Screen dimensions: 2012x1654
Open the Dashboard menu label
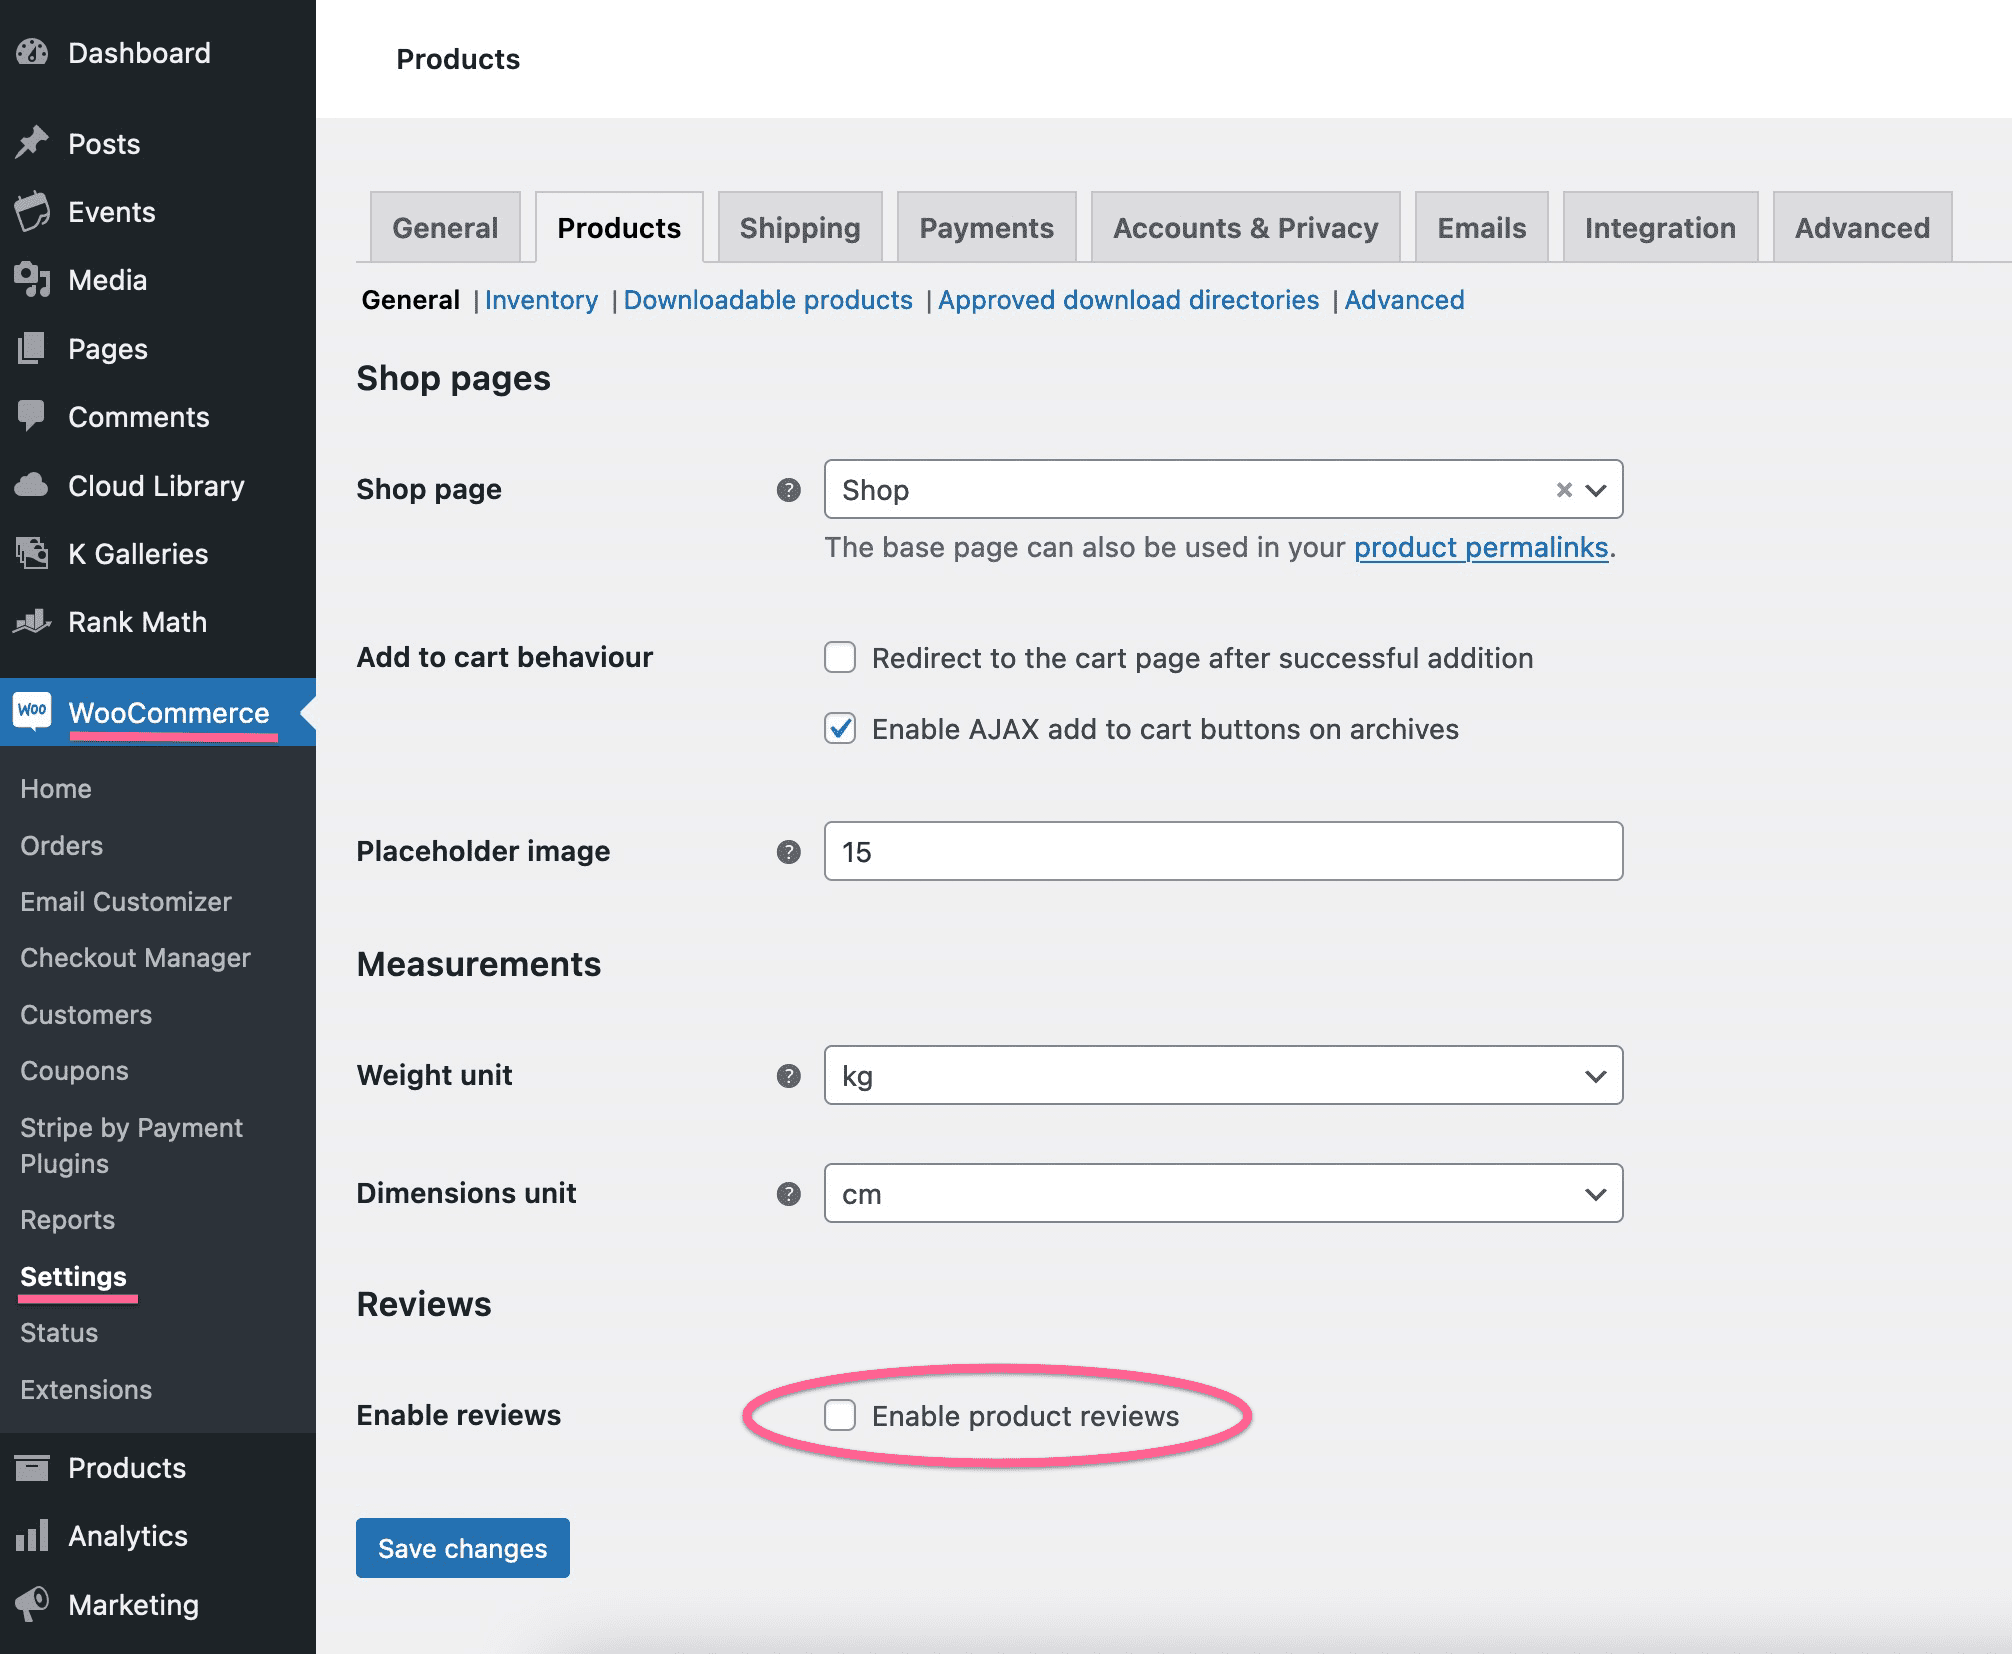[139, 52]
